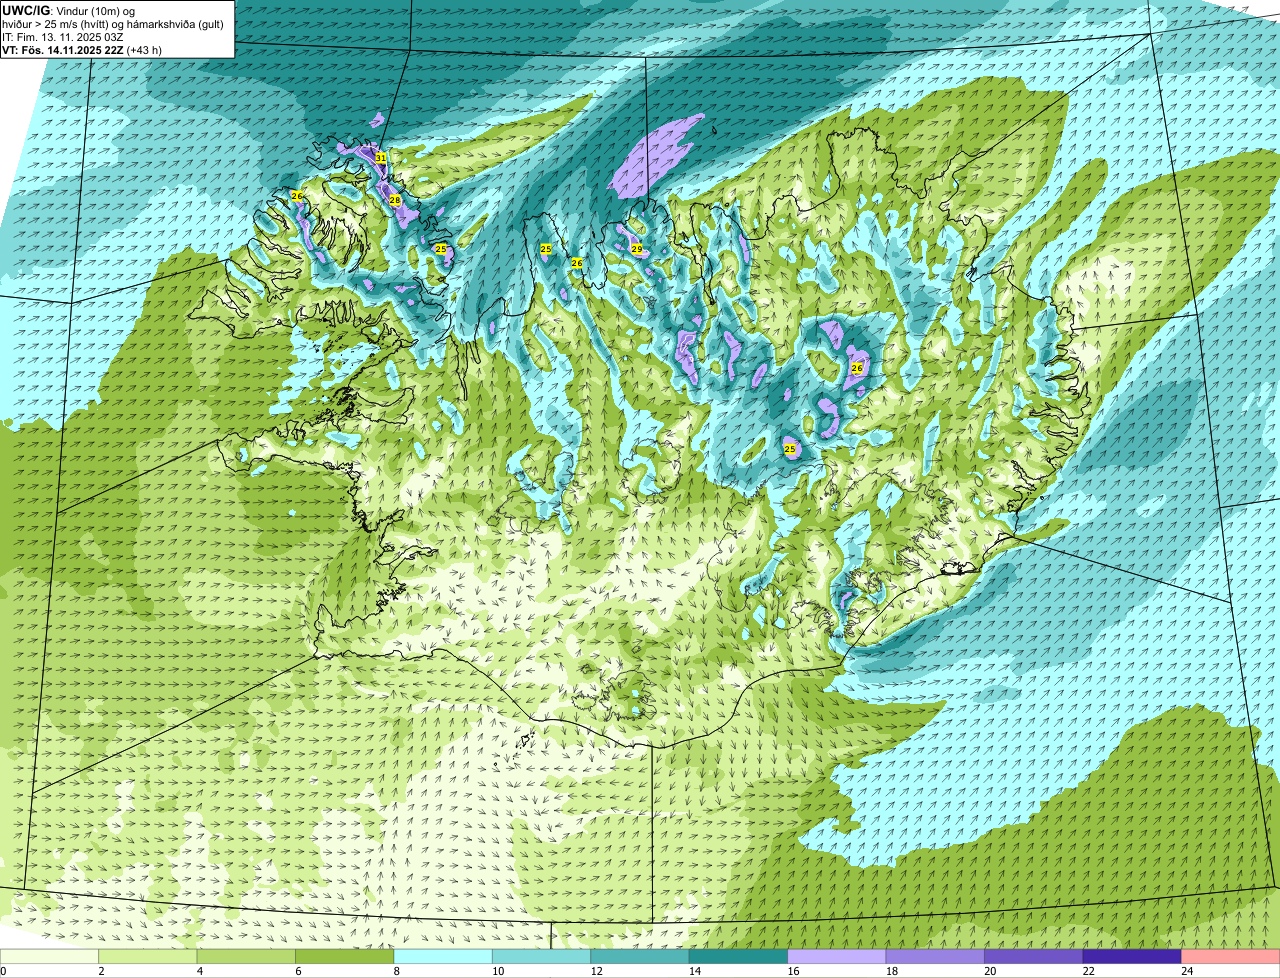1280x978 pixels.
Task: Click the yellow gust label 29
Action: (x=636, y=249)
